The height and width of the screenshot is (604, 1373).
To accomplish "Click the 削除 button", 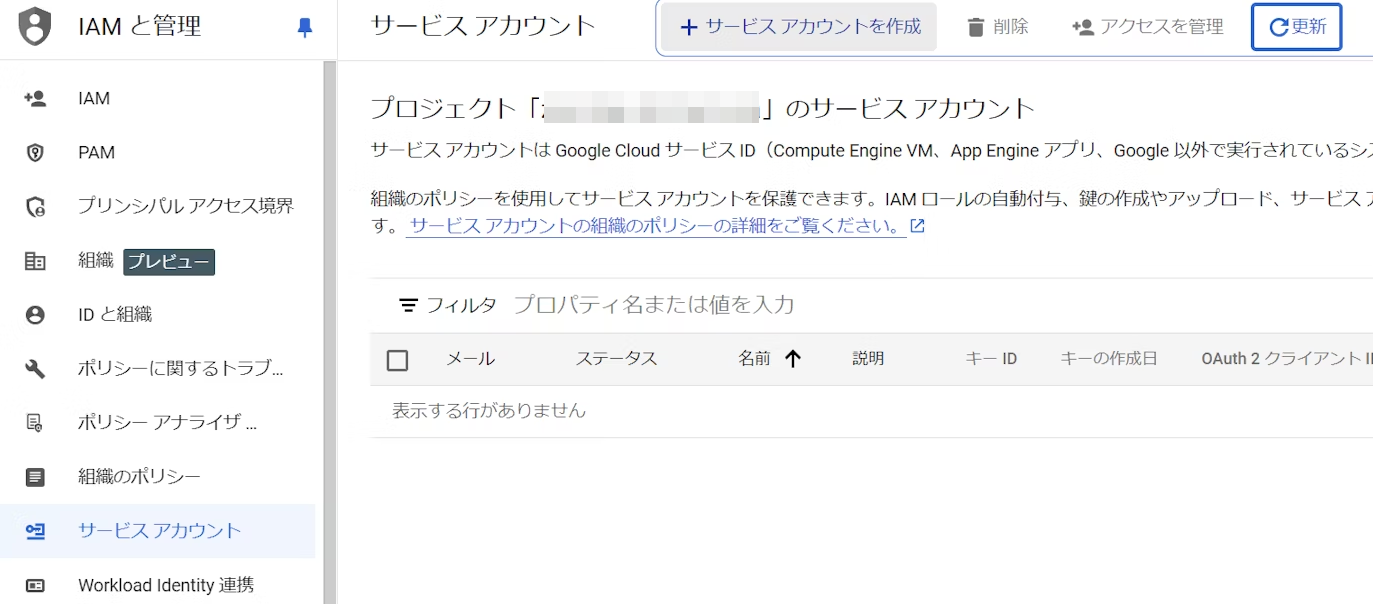I will (x=998, y=27).
